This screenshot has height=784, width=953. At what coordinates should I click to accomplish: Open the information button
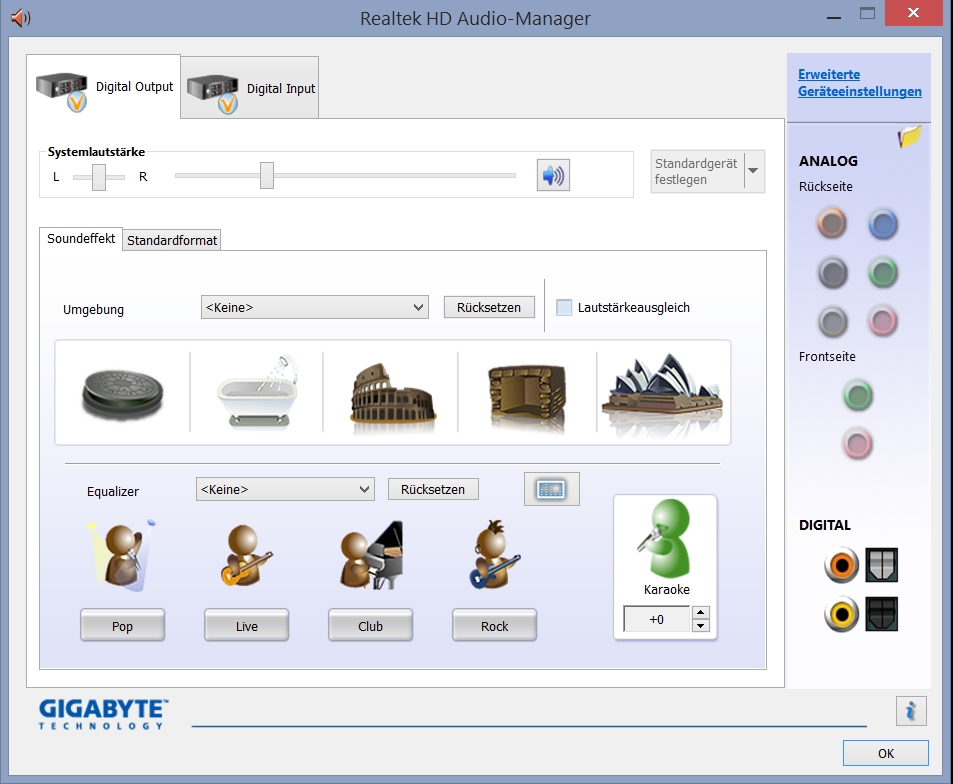[x=910, y=711]
